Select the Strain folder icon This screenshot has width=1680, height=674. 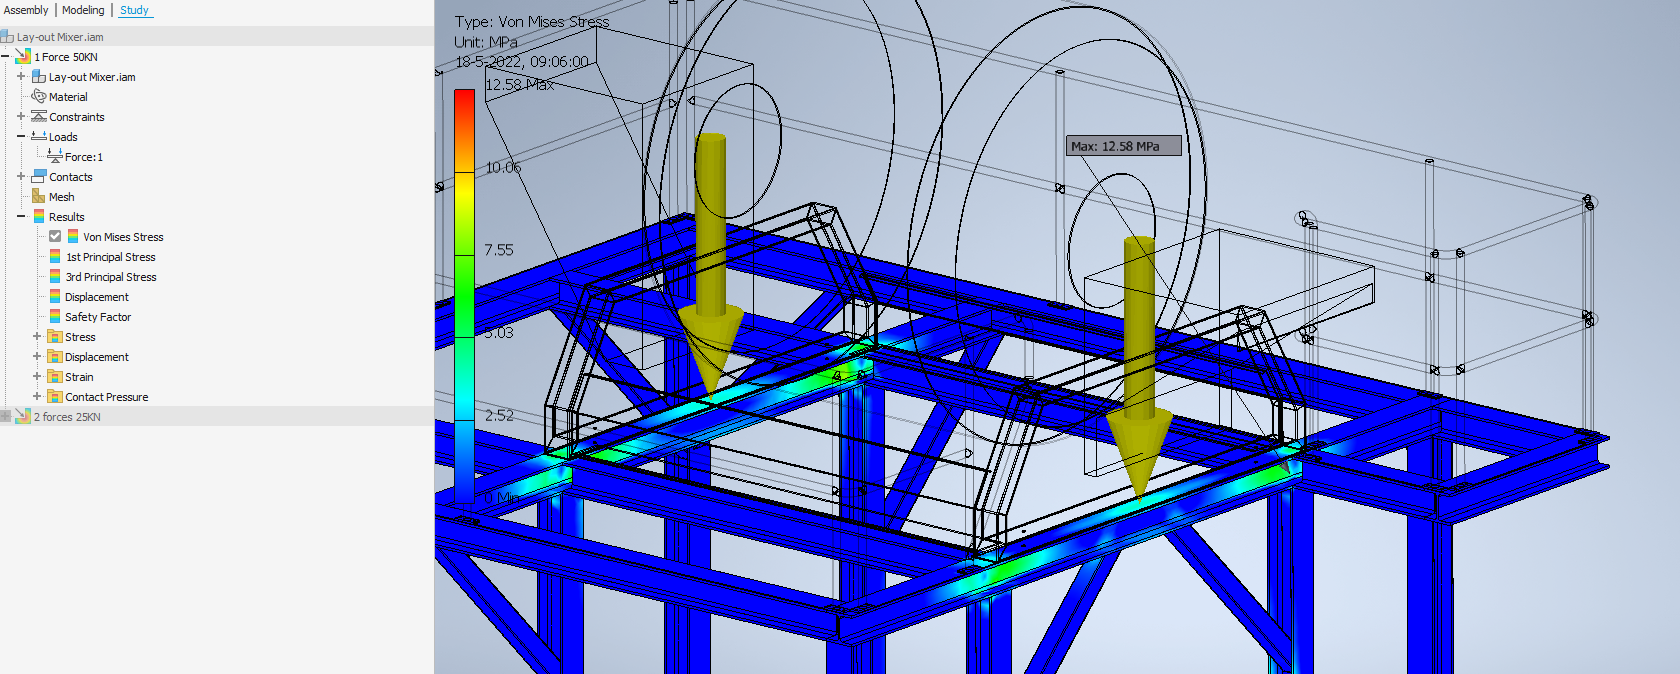click(x=55, y=377)
